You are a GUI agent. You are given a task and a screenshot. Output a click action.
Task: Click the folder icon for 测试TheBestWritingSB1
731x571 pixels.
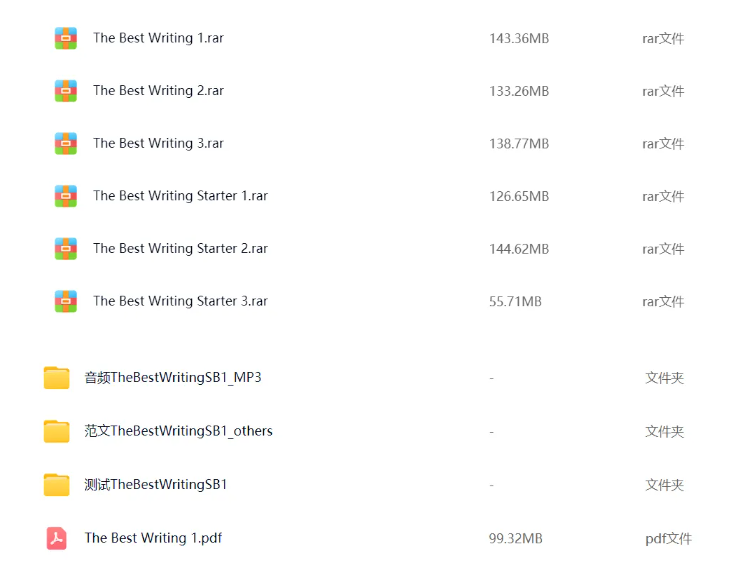point(57,485)
